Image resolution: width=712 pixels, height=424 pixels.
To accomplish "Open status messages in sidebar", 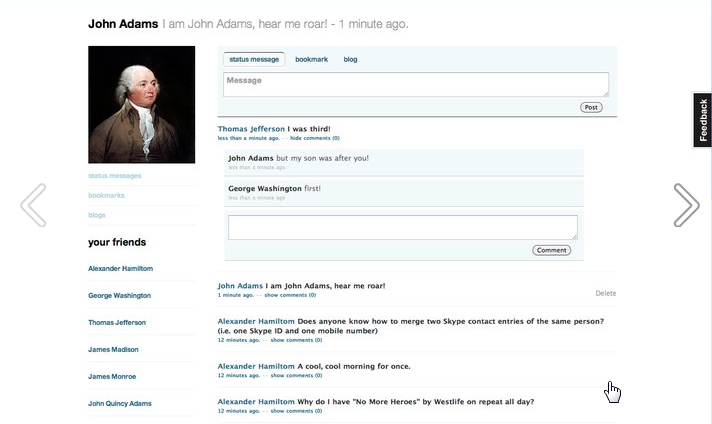I will [114, 176].
